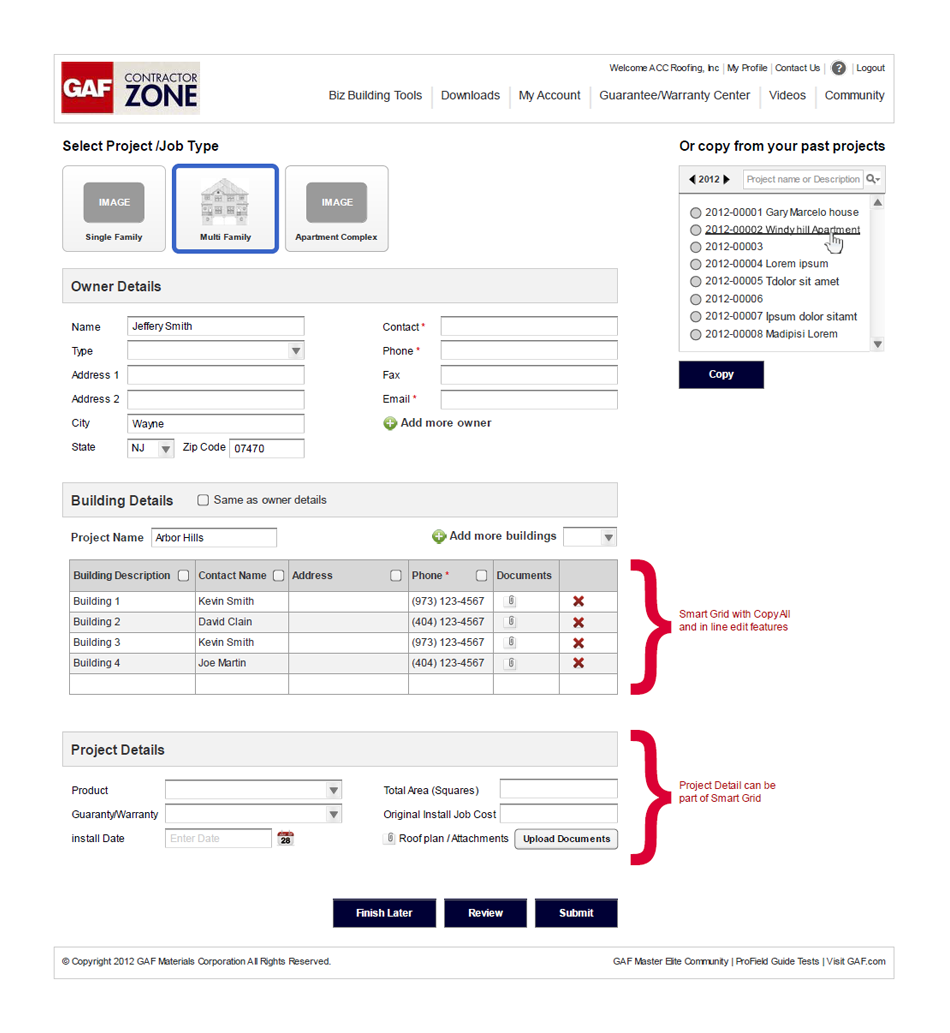This screenshot has width=950, height=1033.
Task: Click the attachment icon for Building 2
Action: pos(510,622)
